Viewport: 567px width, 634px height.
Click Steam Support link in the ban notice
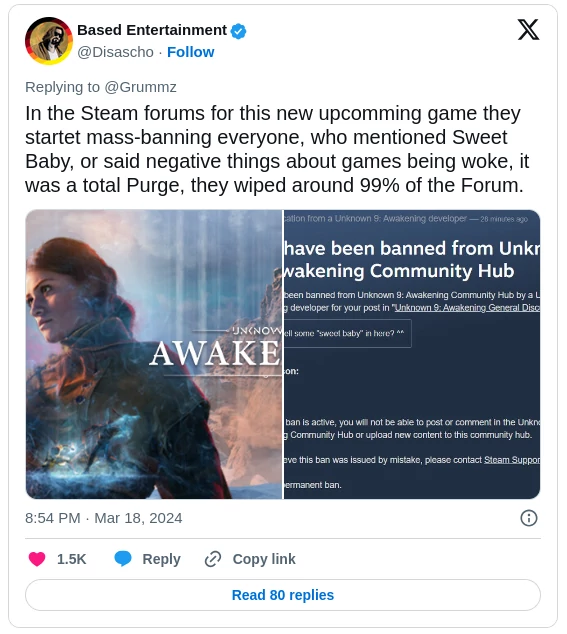(512, 460)
